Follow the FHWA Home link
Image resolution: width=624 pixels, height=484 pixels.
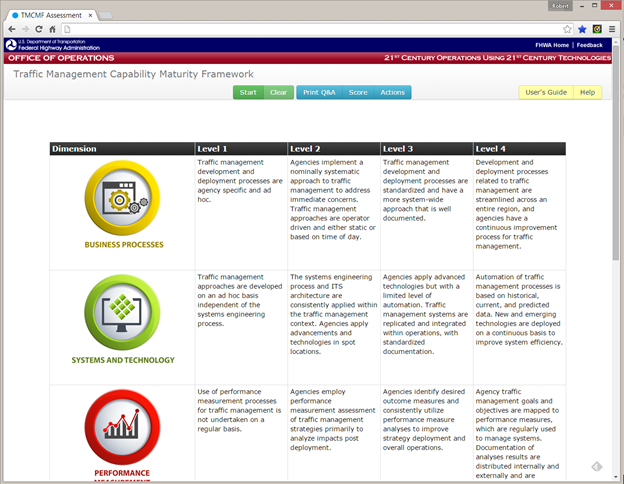click(552, 45)
